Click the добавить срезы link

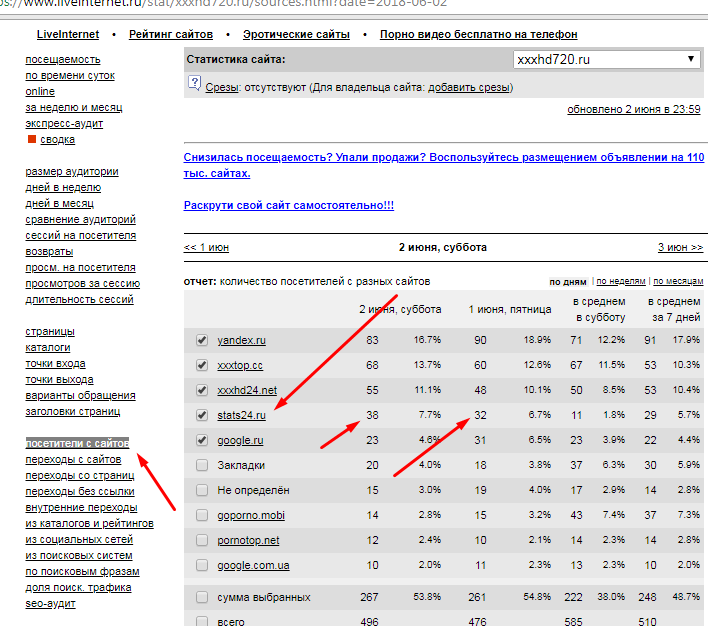pyautogui.click(x=469, y=88)
